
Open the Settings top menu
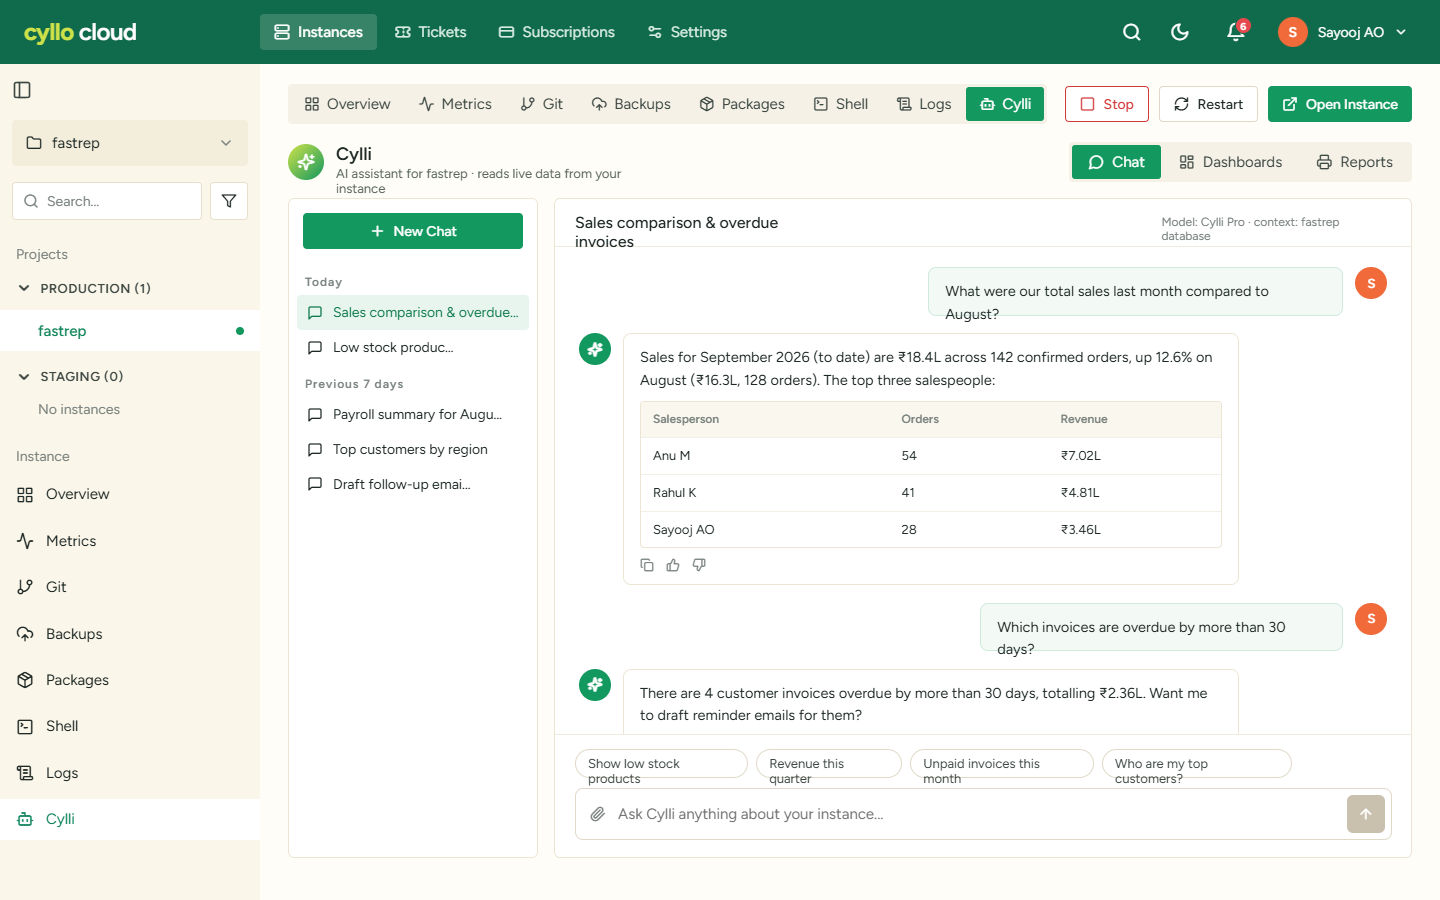pos(687,32)
